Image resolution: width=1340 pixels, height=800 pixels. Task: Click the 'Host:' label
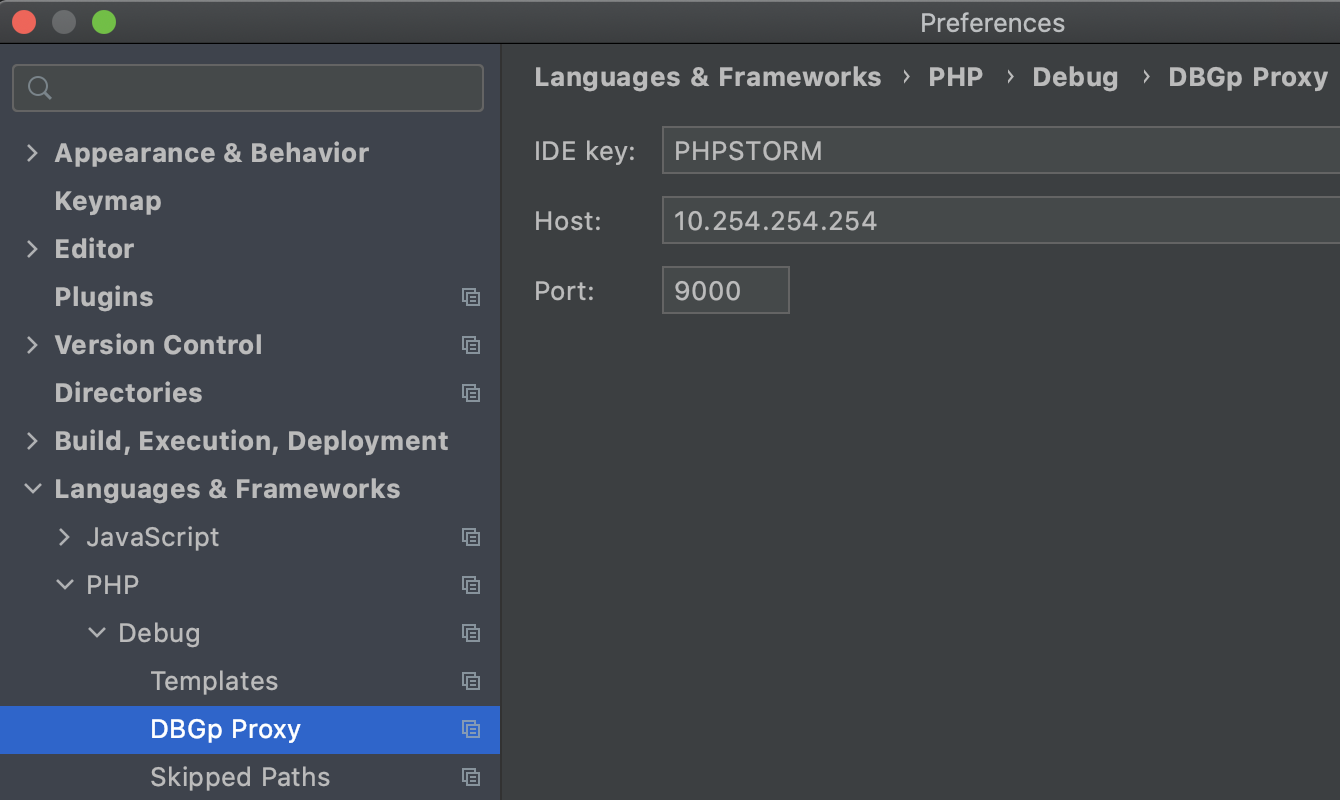[568, 221]
